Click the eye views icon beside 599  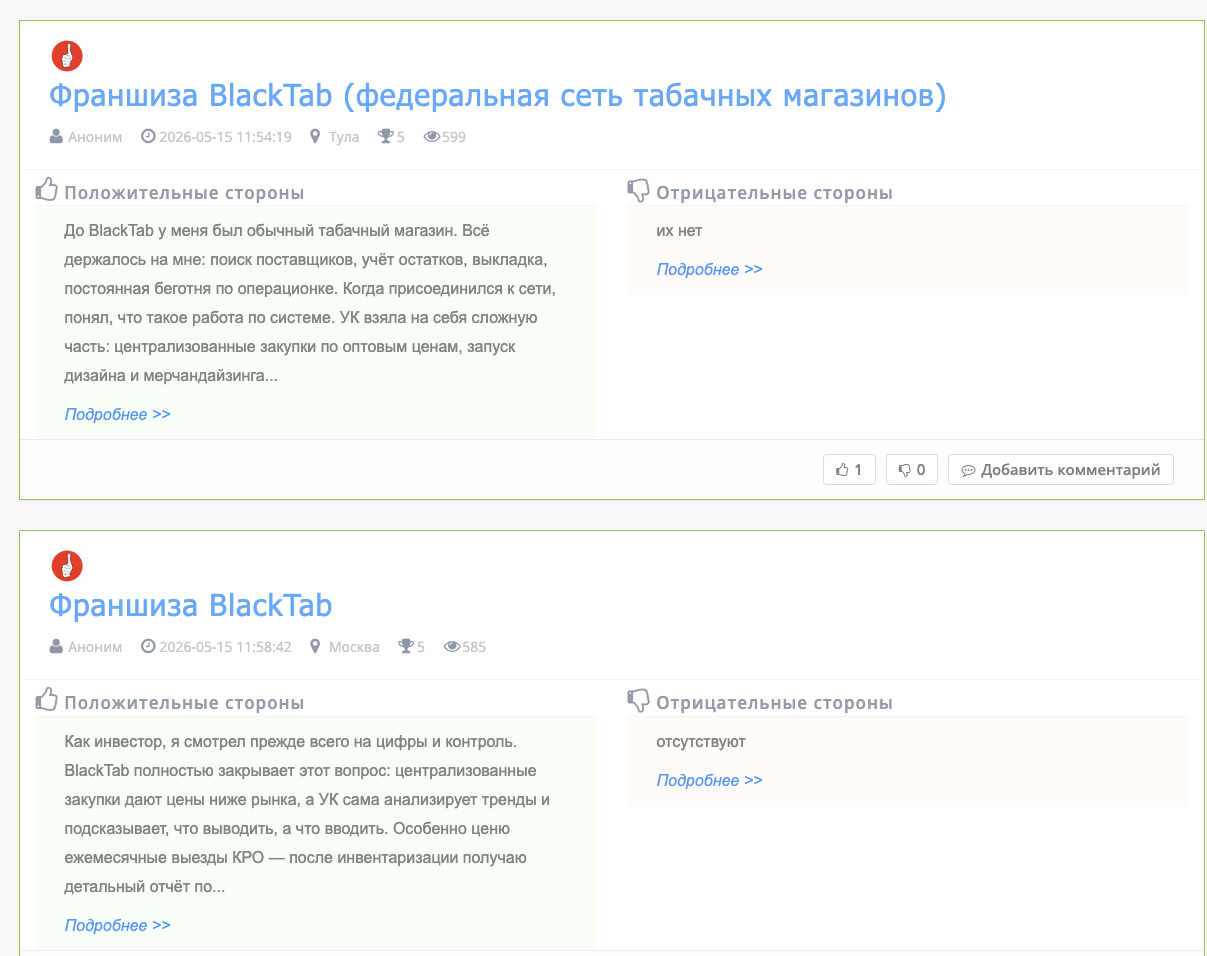point(432,136)
